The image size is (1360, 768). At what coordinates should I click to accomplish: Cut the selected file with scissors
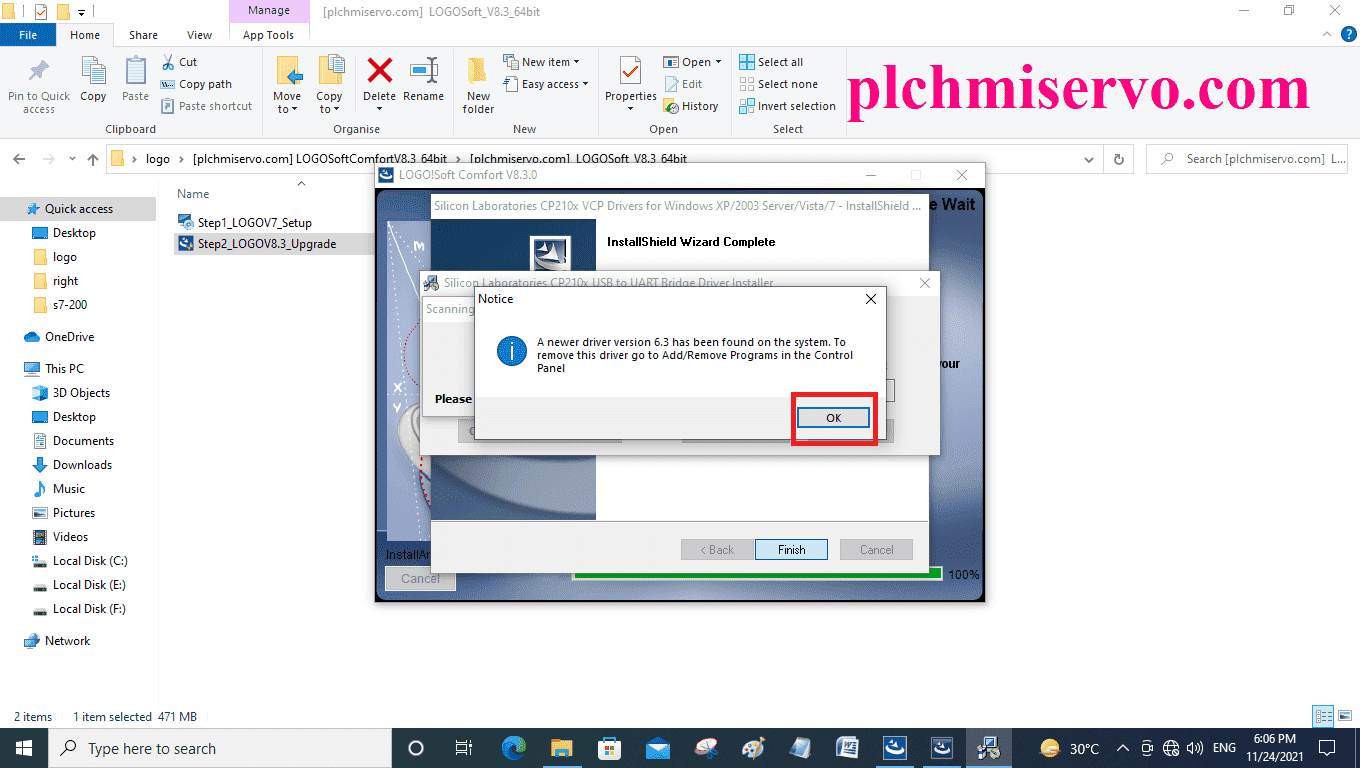pyautogui.click(x=178, y=62)
